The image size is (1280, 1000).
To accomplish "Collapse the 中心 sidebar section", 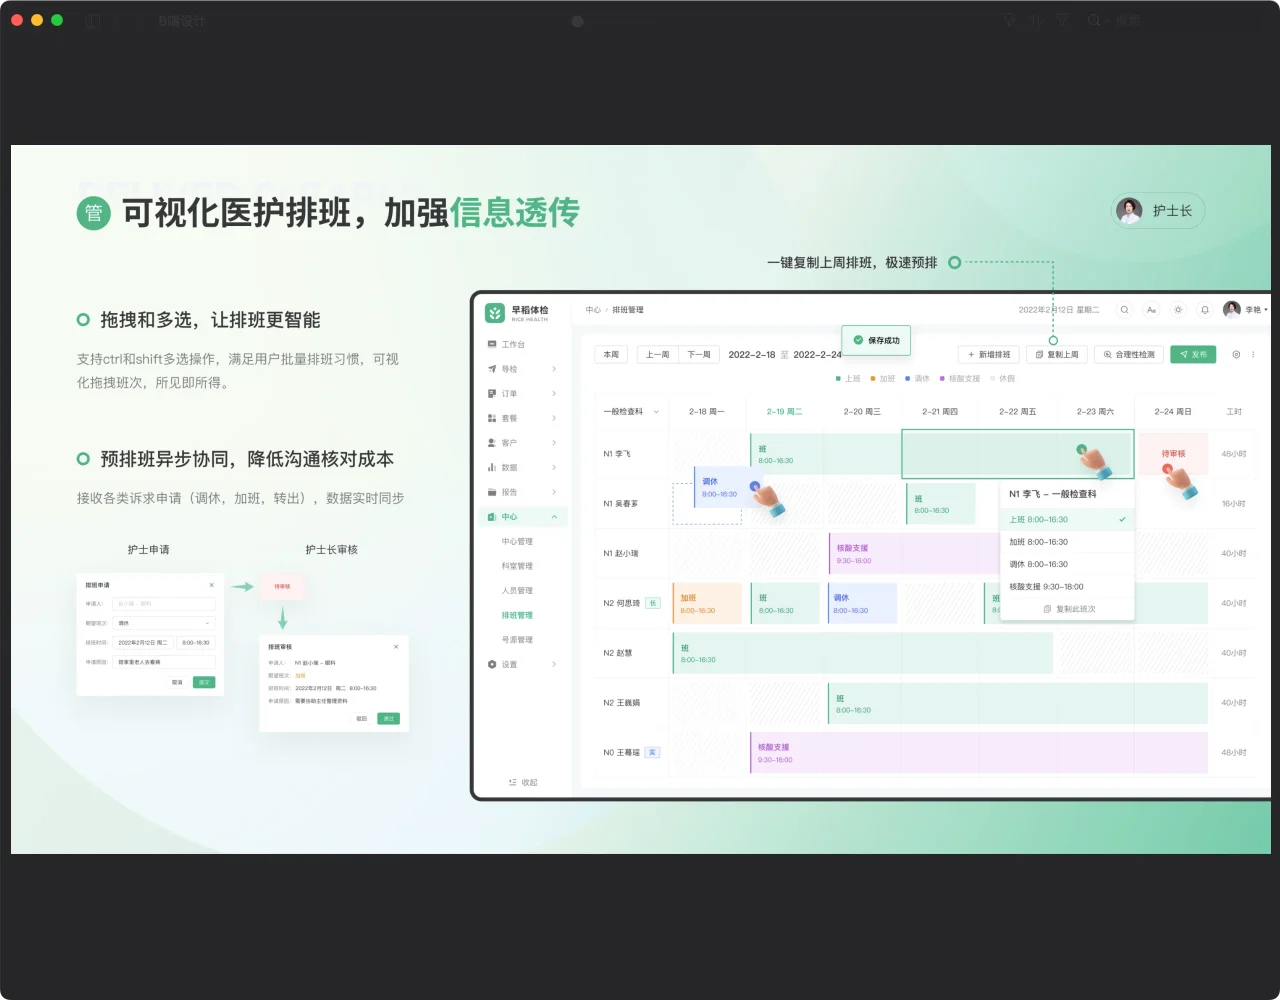I will coord(554,517).
